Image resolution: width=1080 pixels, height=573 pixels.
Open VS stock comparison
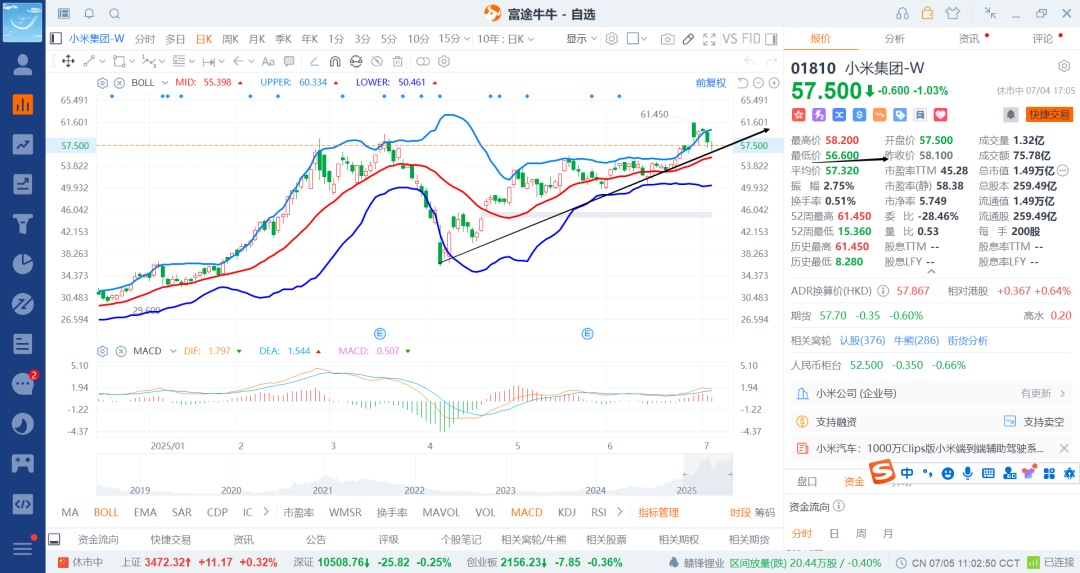[x=729, y=39]
